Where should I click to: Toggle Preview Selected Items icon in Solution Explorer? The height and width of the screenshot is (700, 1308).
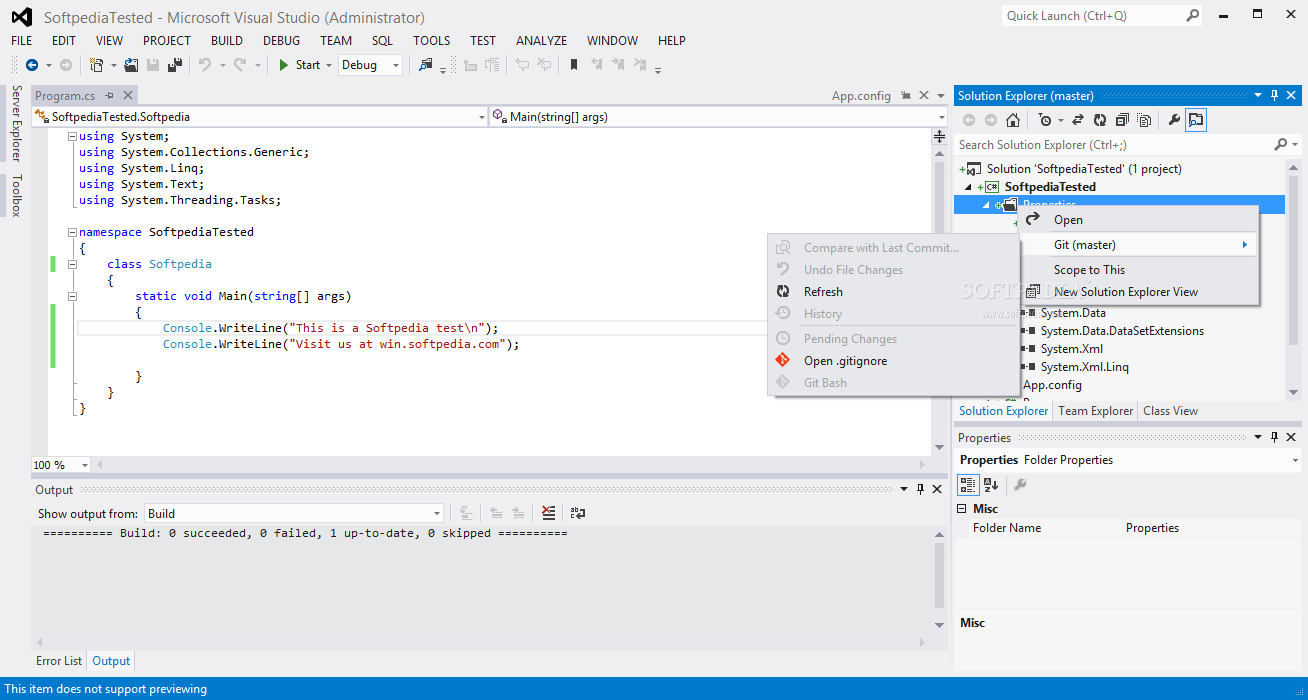(1196, 120)
